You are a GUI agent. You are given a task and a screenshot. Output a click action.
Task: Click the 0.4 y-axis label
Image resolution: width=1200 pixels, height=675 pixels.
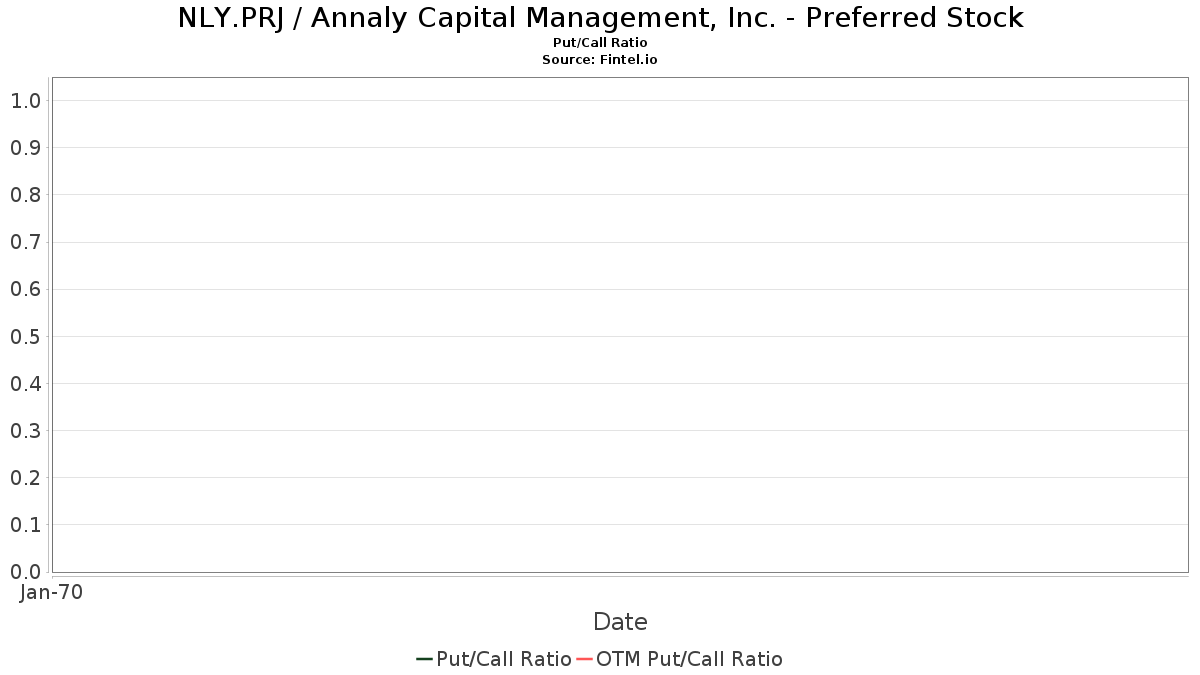(26, 383)
